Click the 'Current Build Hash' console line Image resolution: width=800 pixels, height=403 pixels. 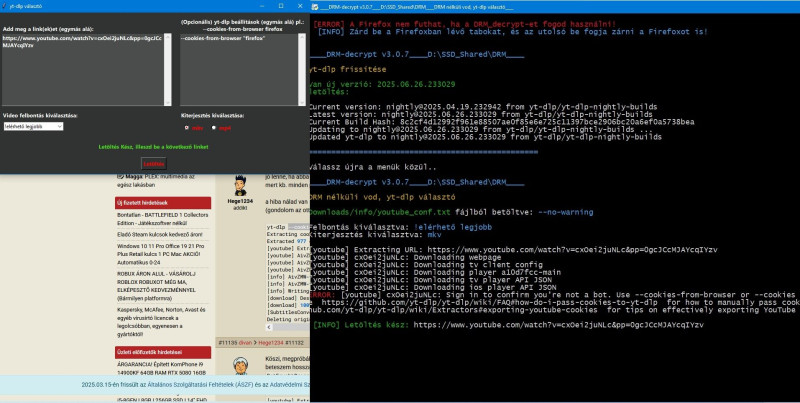tap(502, 122)
